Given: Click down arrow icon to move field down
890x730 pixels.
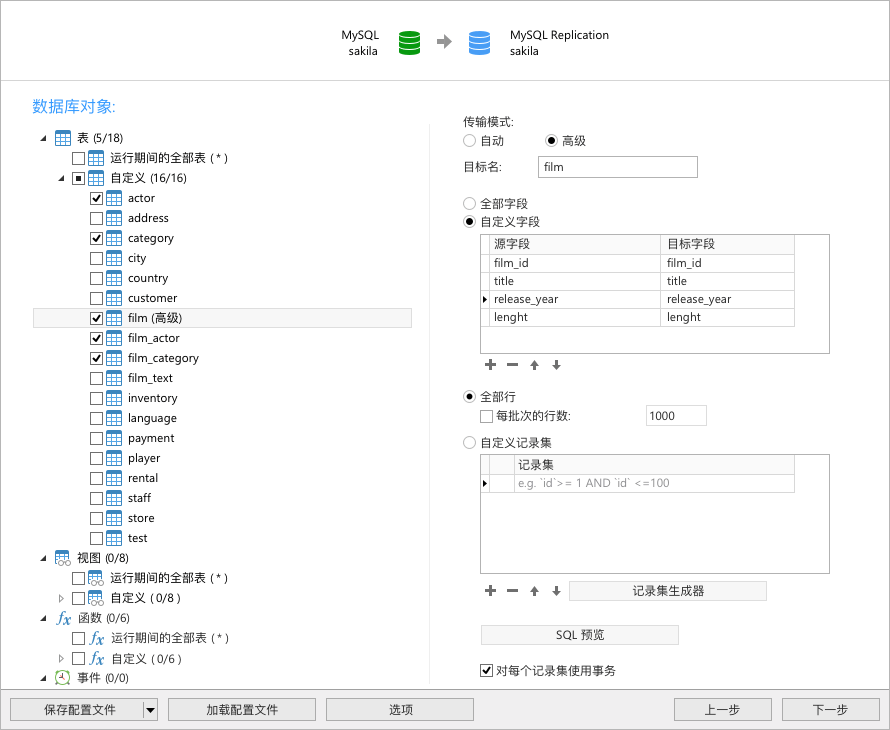Looking at the screenshot, I should (556, 365).
